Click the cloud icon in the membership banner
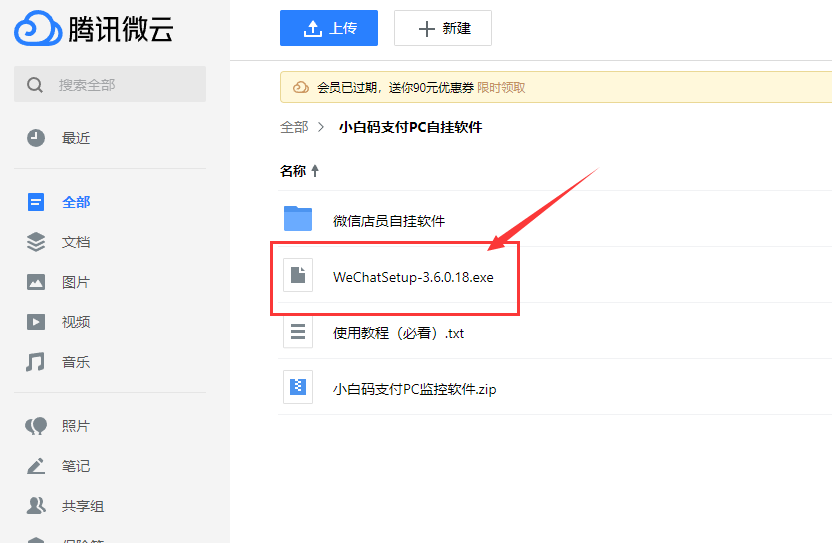Image resolution: width=832 pixels, height=543 pixels. pyautogui.click(x=301, y=87)
